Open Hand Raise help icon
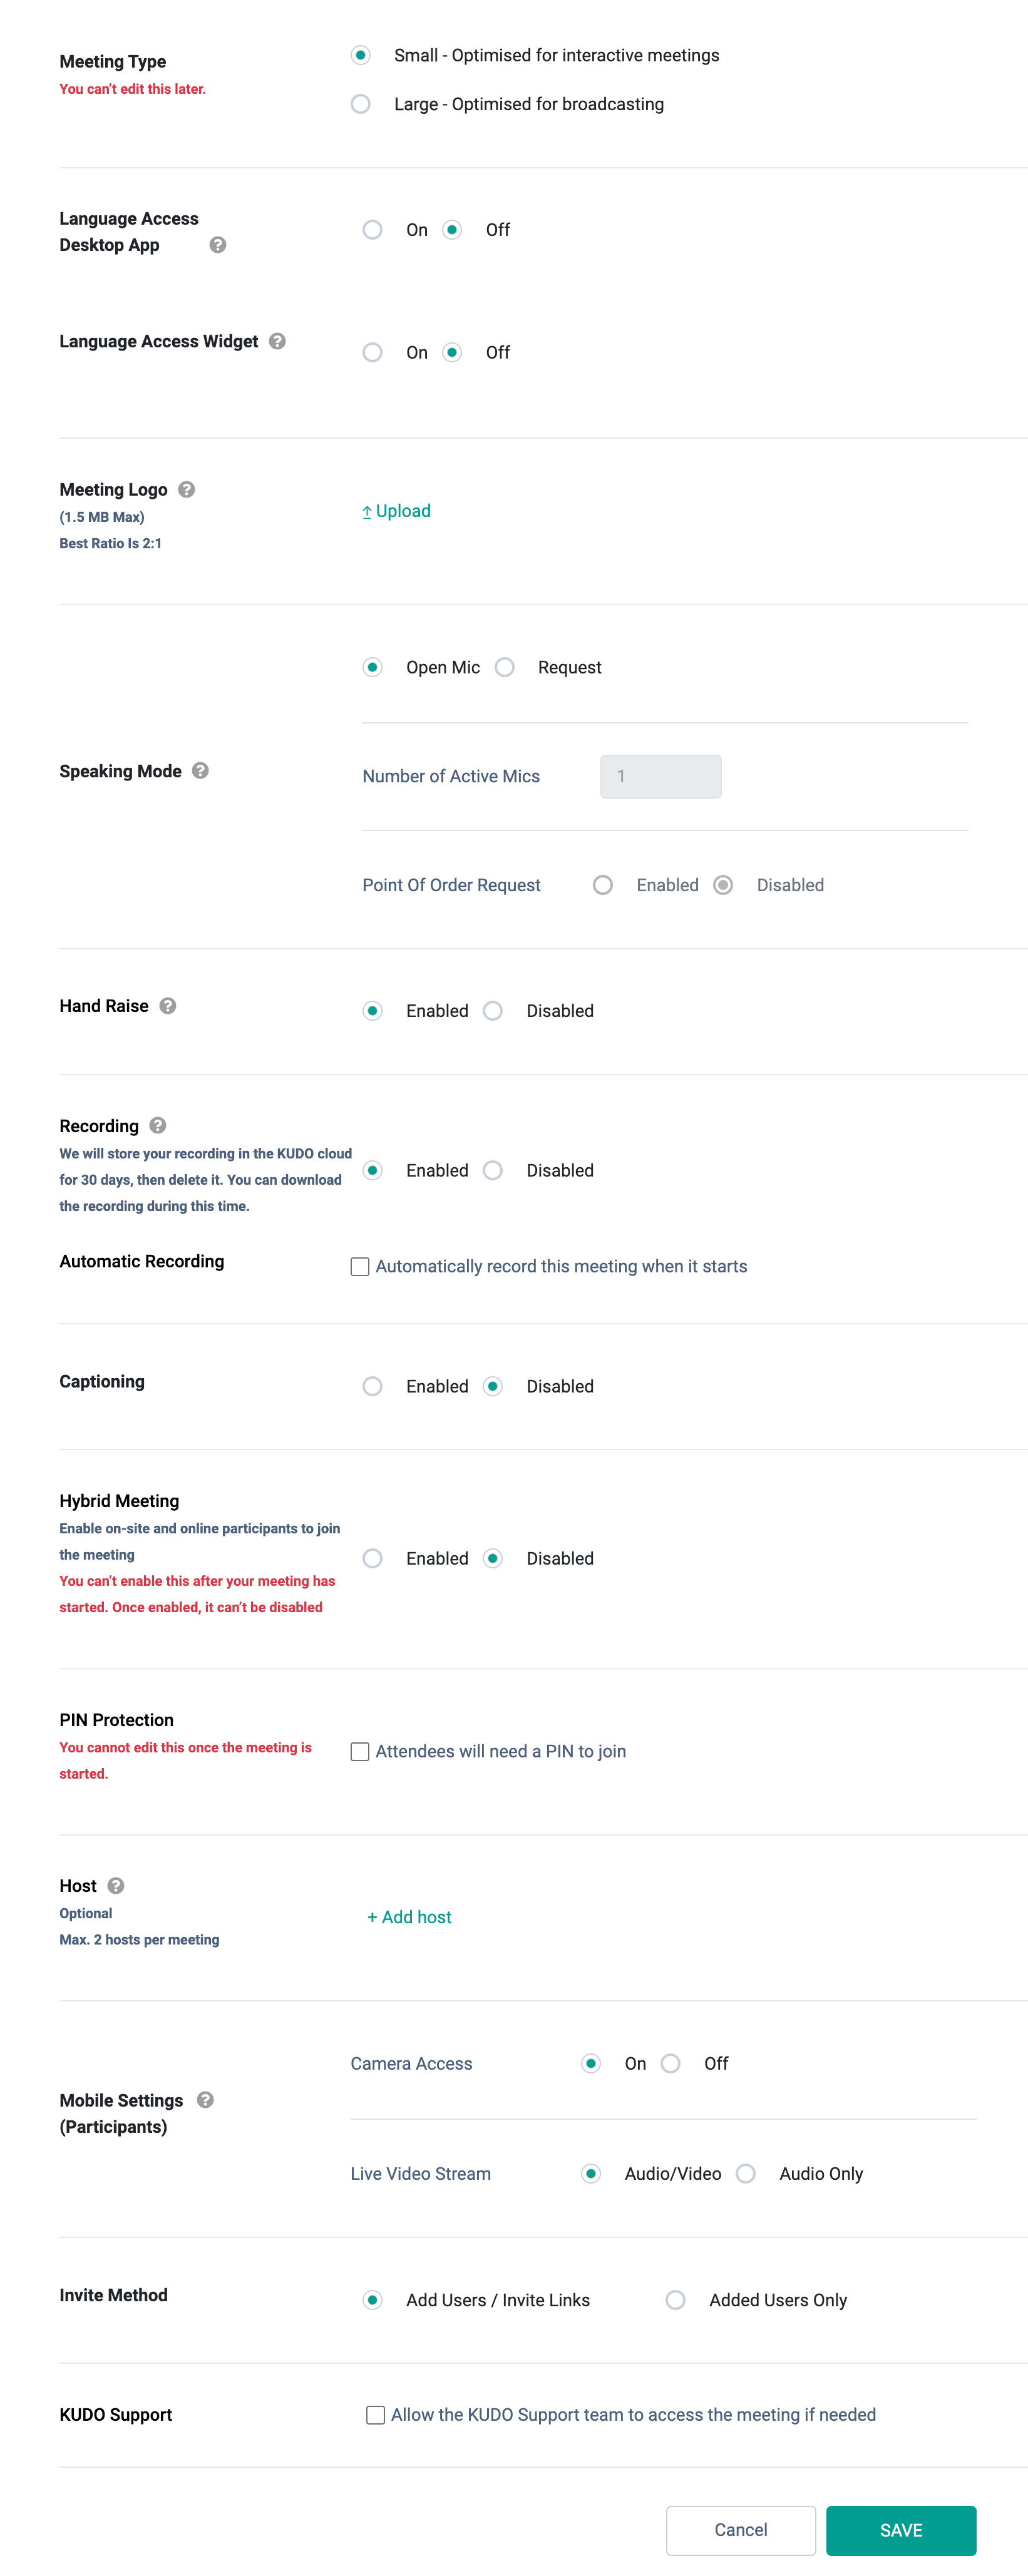Viewport: 1028px width, 2576px height. click(168, 1005)
